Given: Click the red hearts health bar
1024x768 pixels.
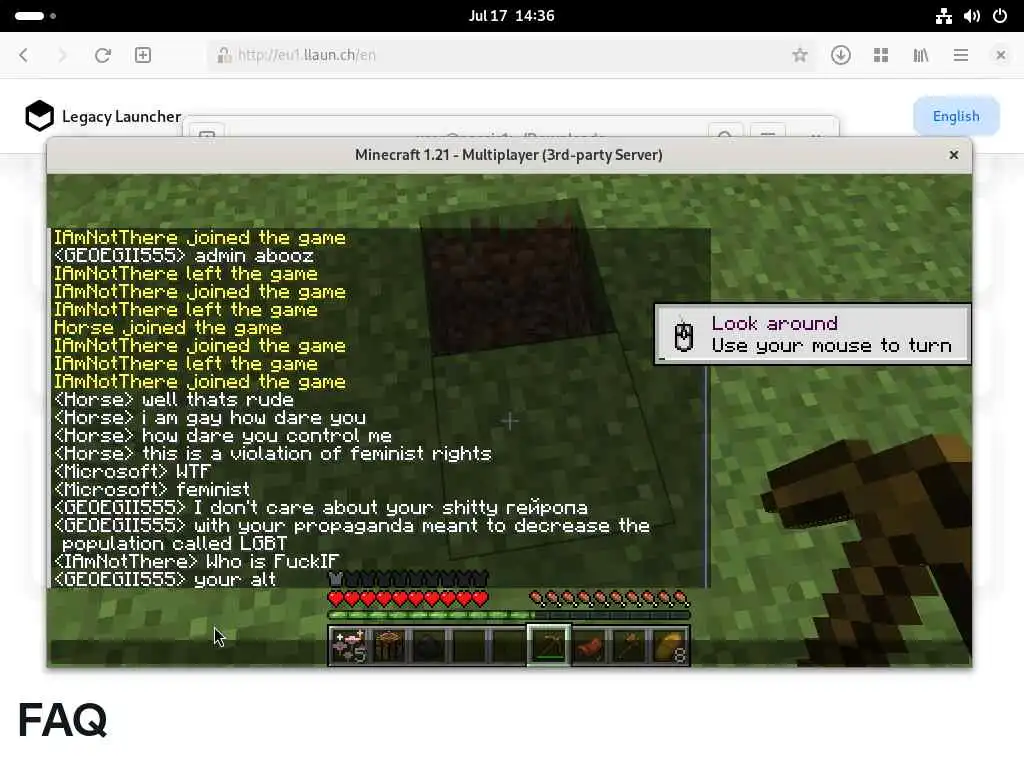Looking at the screenshot, I should (x=408, y=598).
